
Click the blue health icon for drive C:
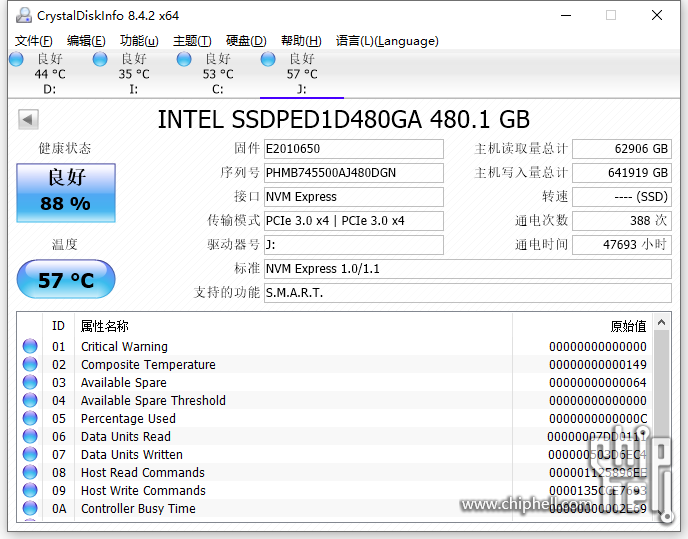point(184,59)
